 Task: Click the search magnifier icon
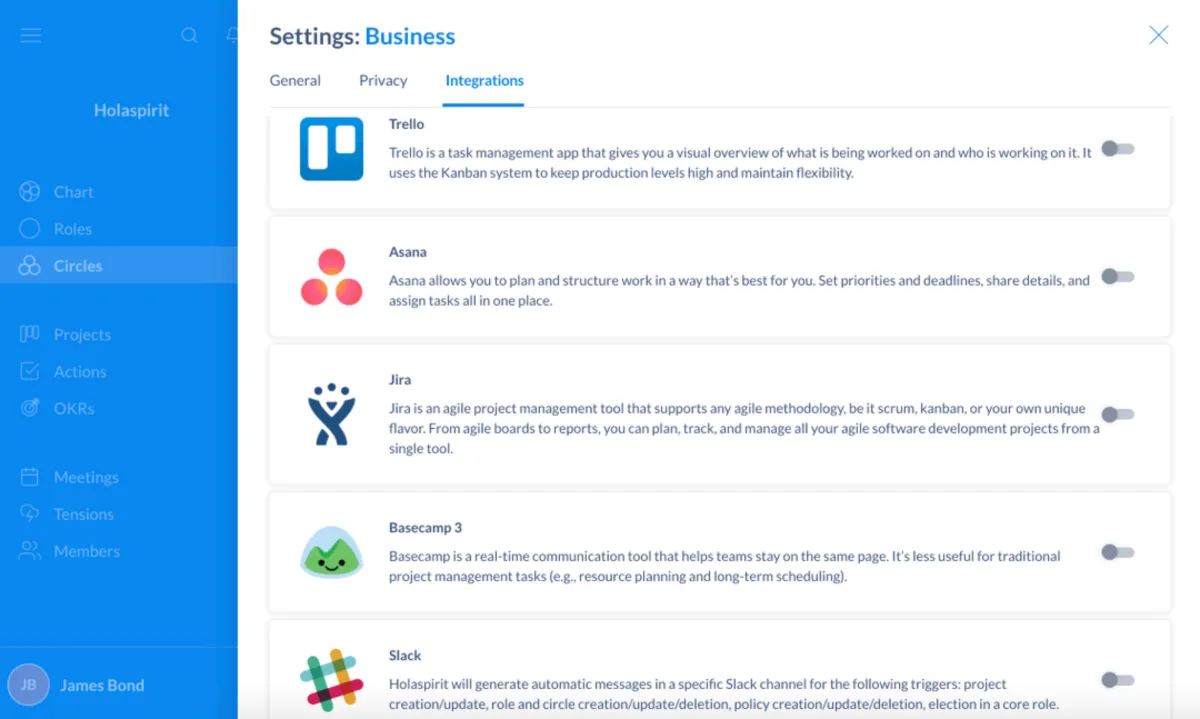point(189,35)
